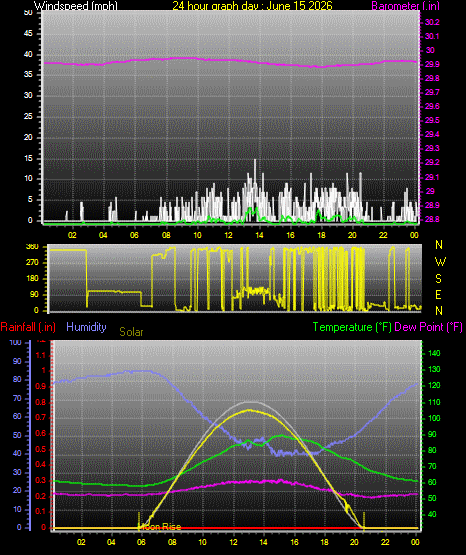Click the 24 hour graph day title

click(252, 6)
